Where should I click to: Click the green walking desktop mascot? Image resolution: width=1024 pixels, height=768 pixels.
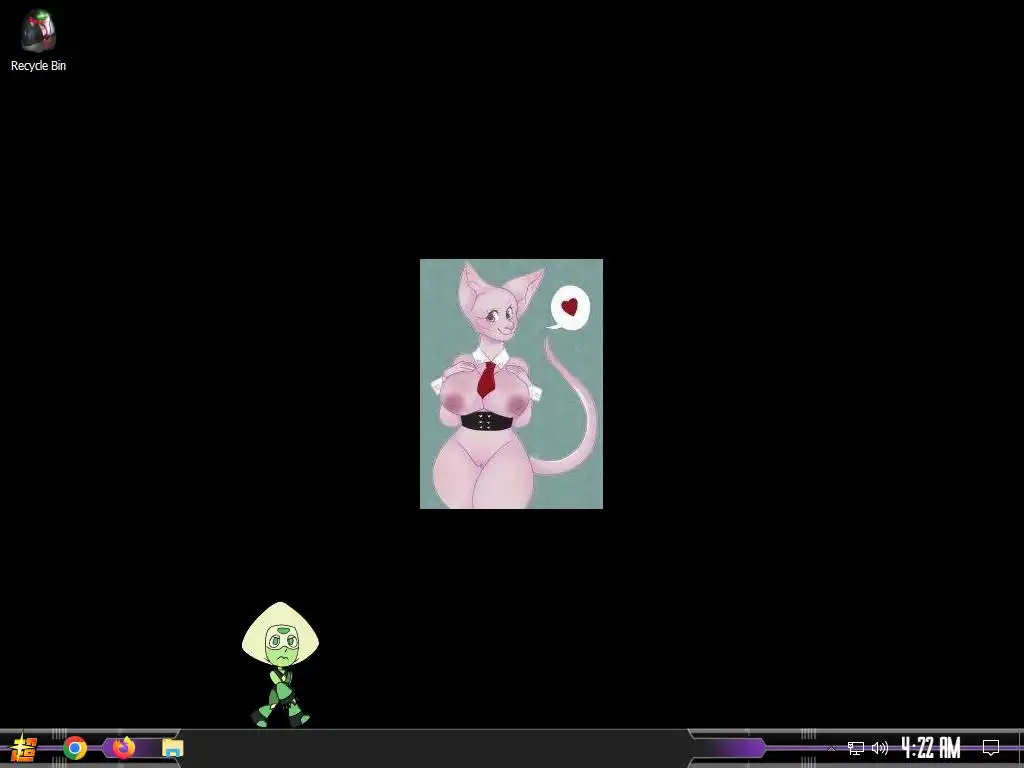point(280,664)
